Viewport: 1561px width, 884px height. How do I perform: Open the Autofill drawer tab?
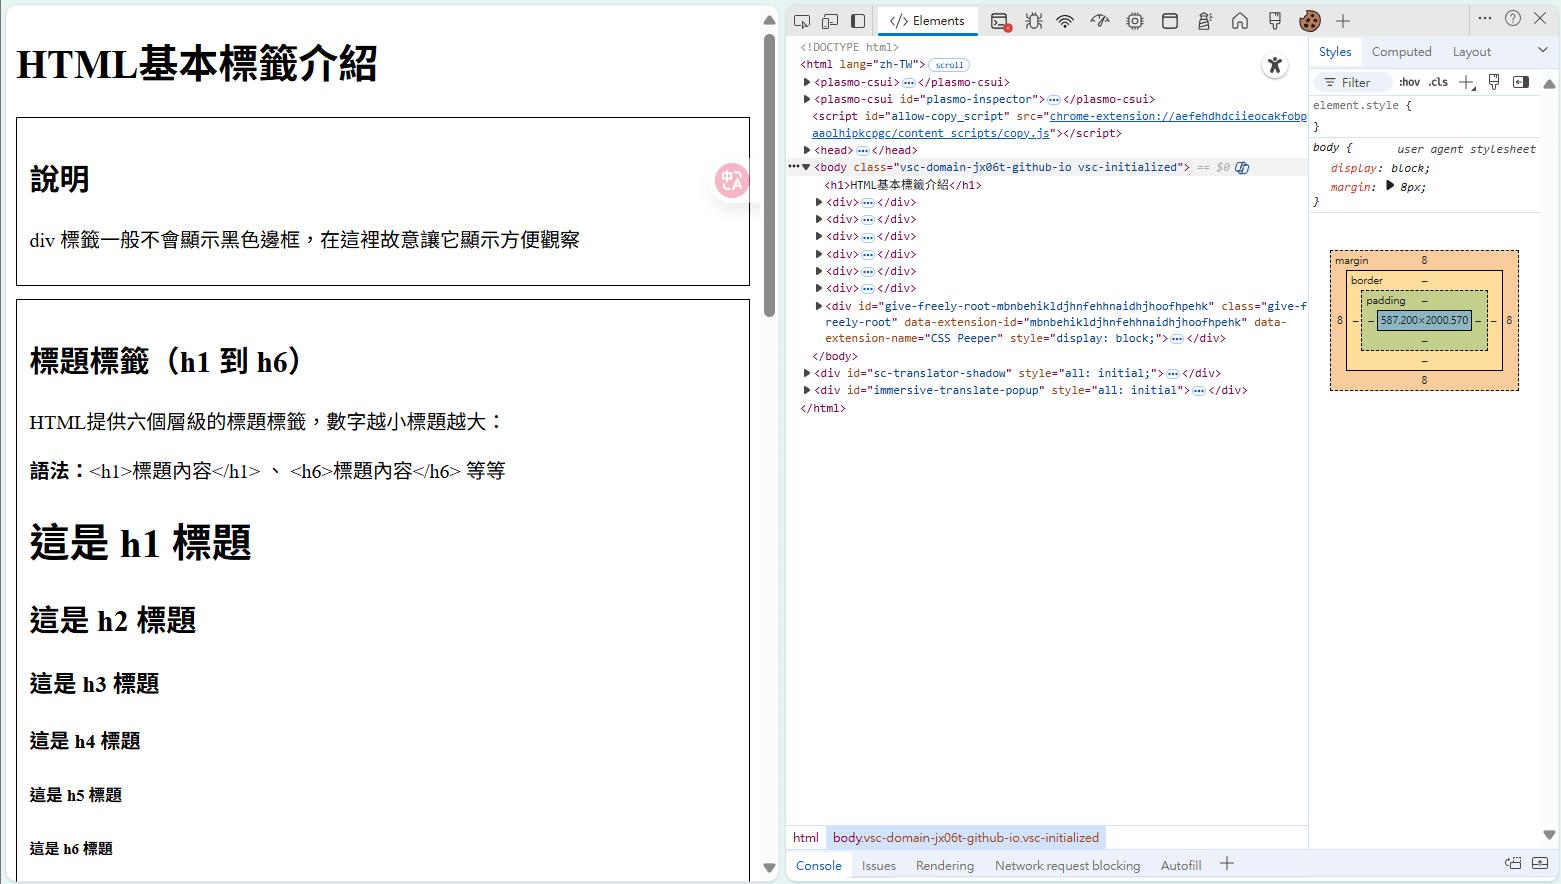pyautogui.click(x=1181, y=866)
